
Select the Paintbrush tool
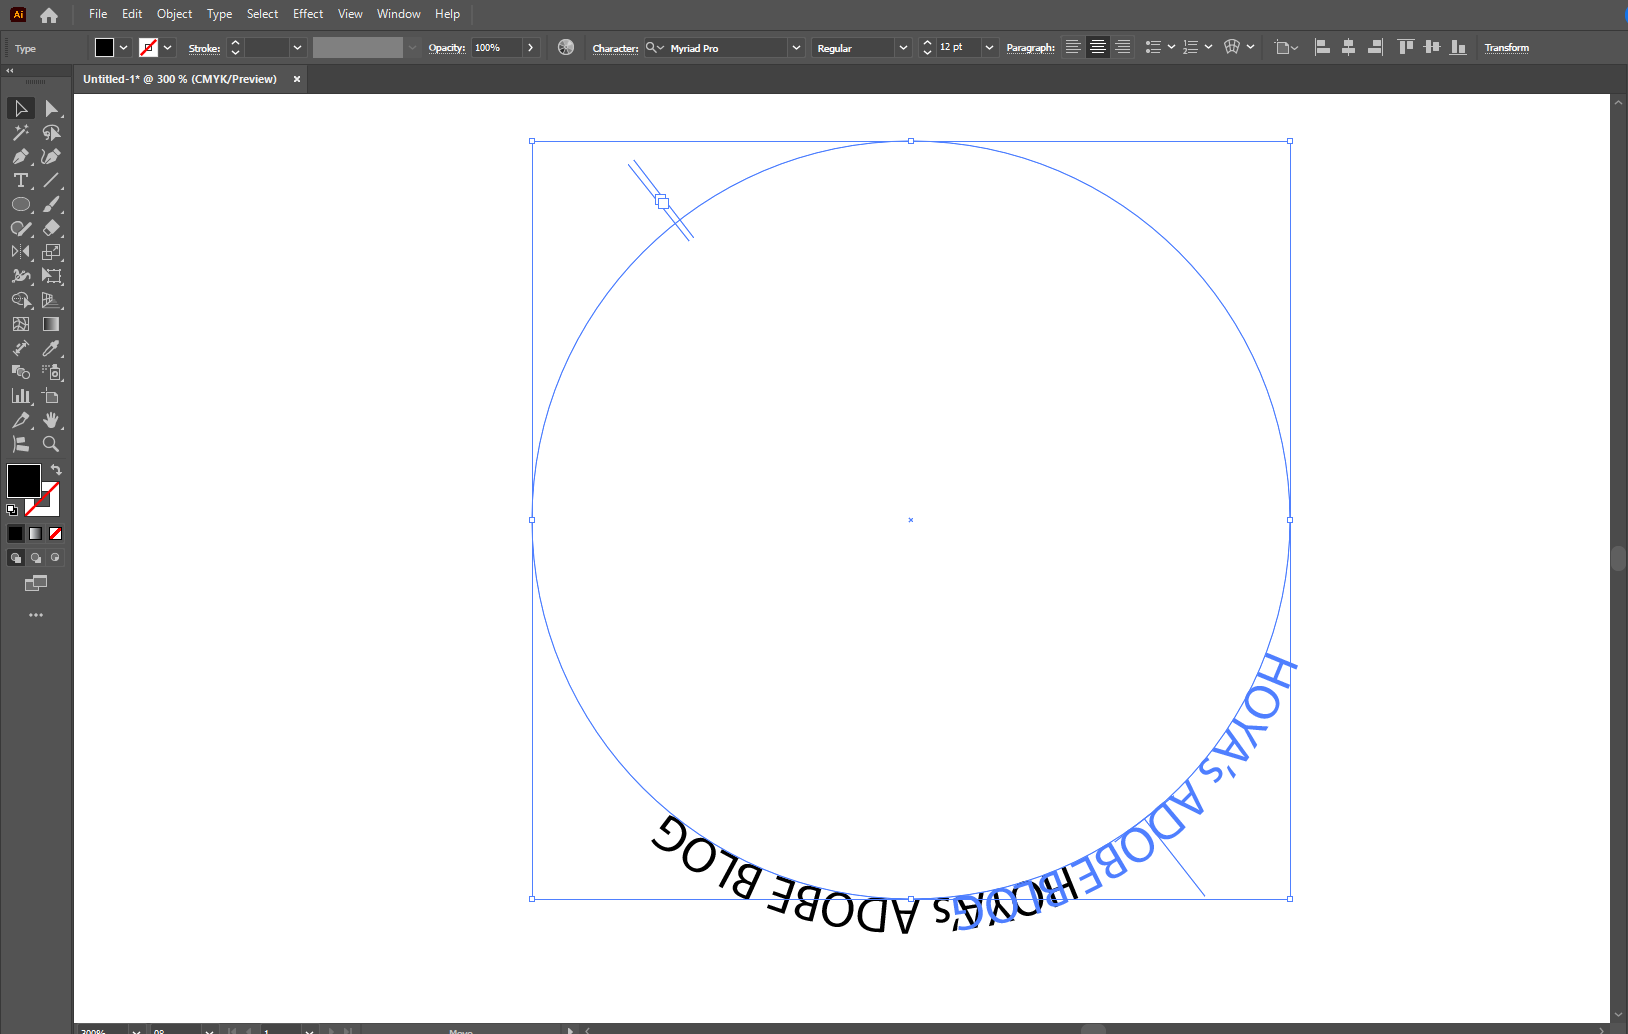[51, 204]
